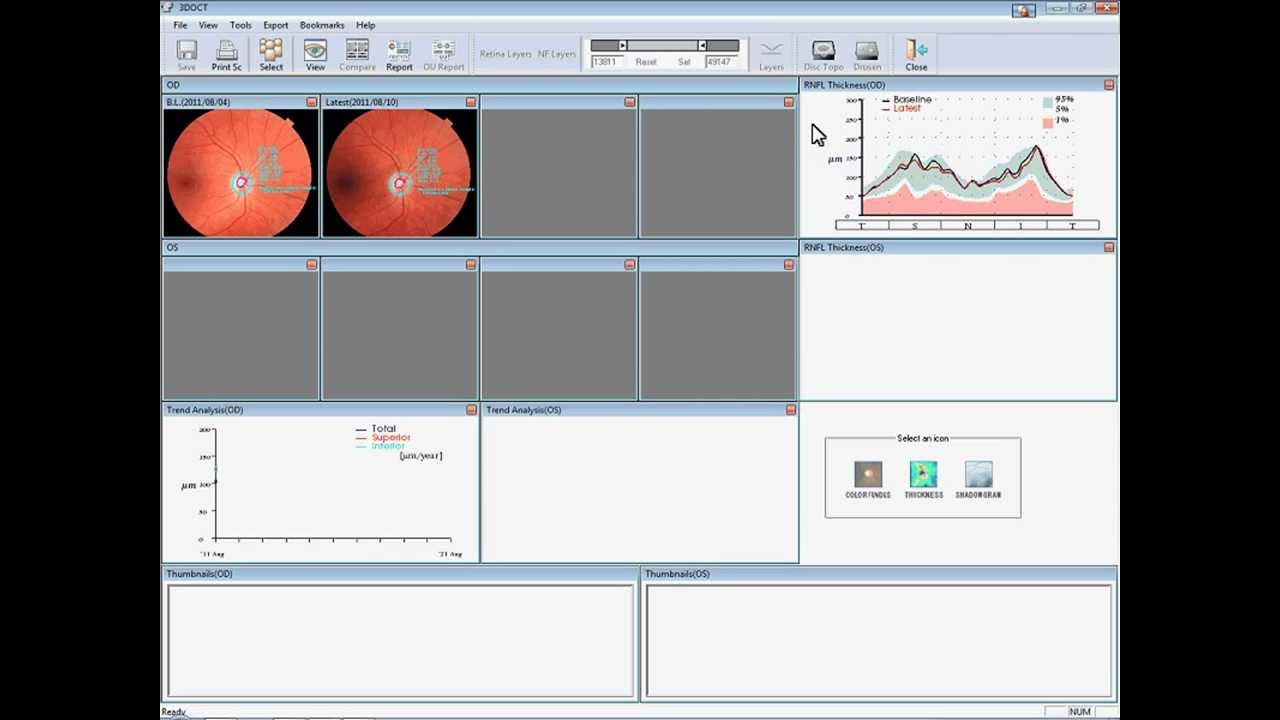Click the Layers toolbar icon
This screenshot has width=1280, height=720.
point(771,55)
